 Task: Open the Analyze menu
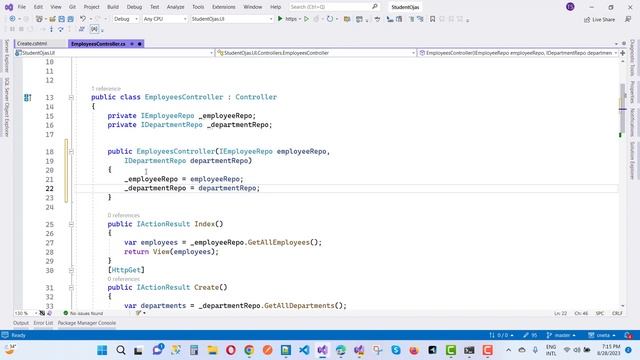176,7
